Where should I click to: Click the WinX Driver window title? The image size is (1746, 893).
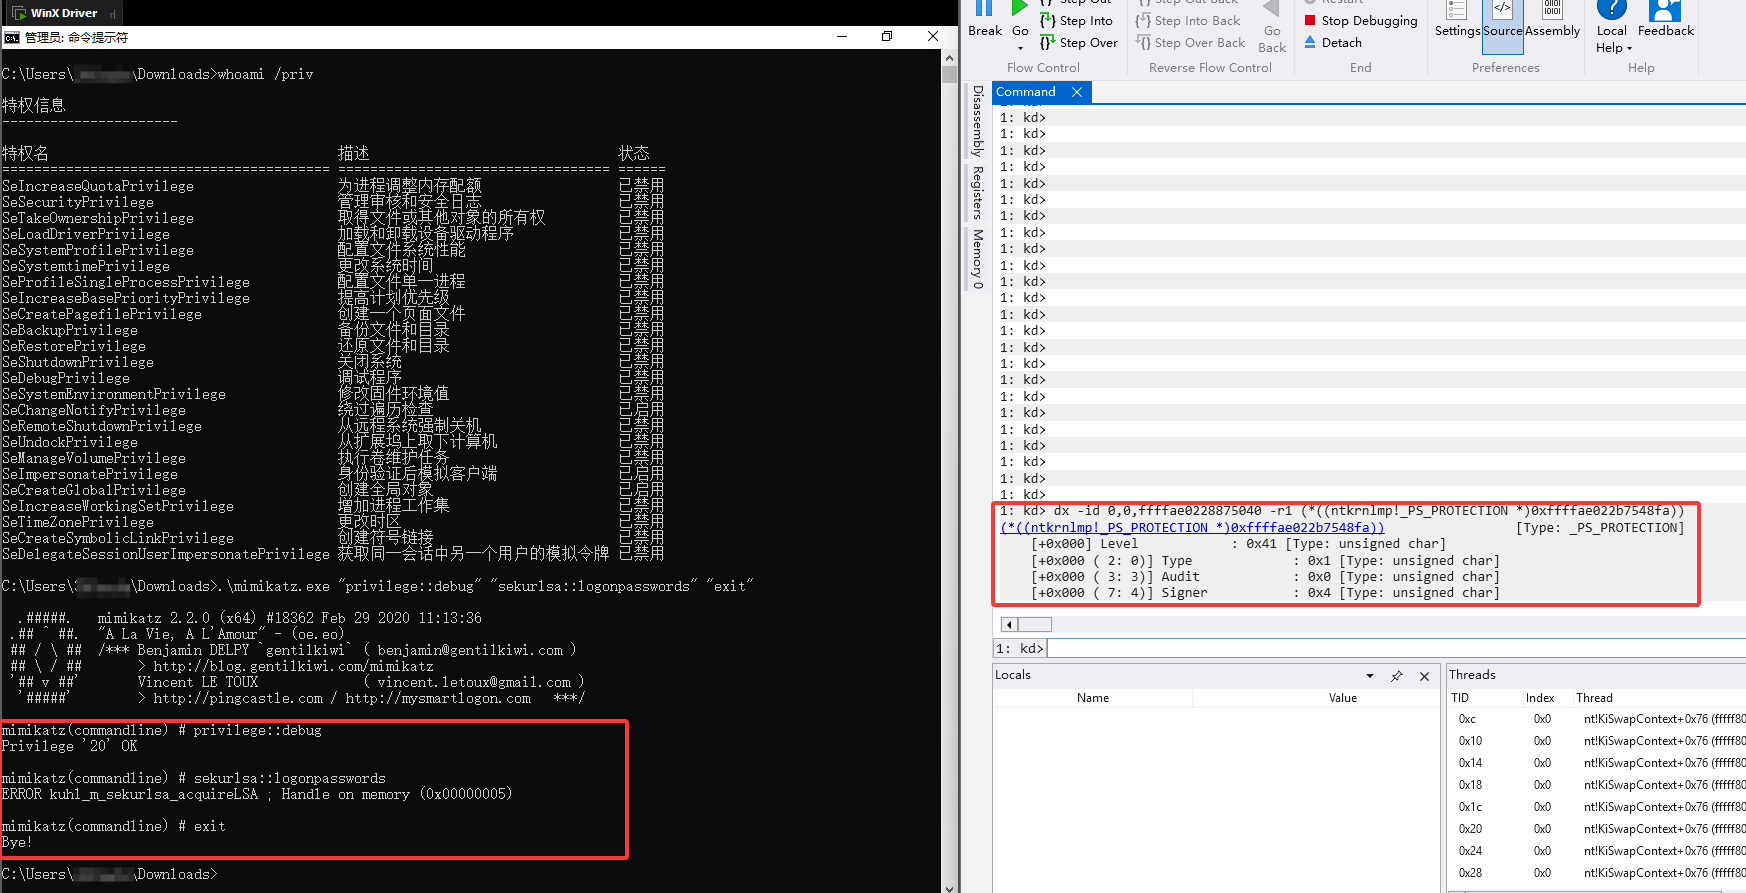[x=64, y=13]
